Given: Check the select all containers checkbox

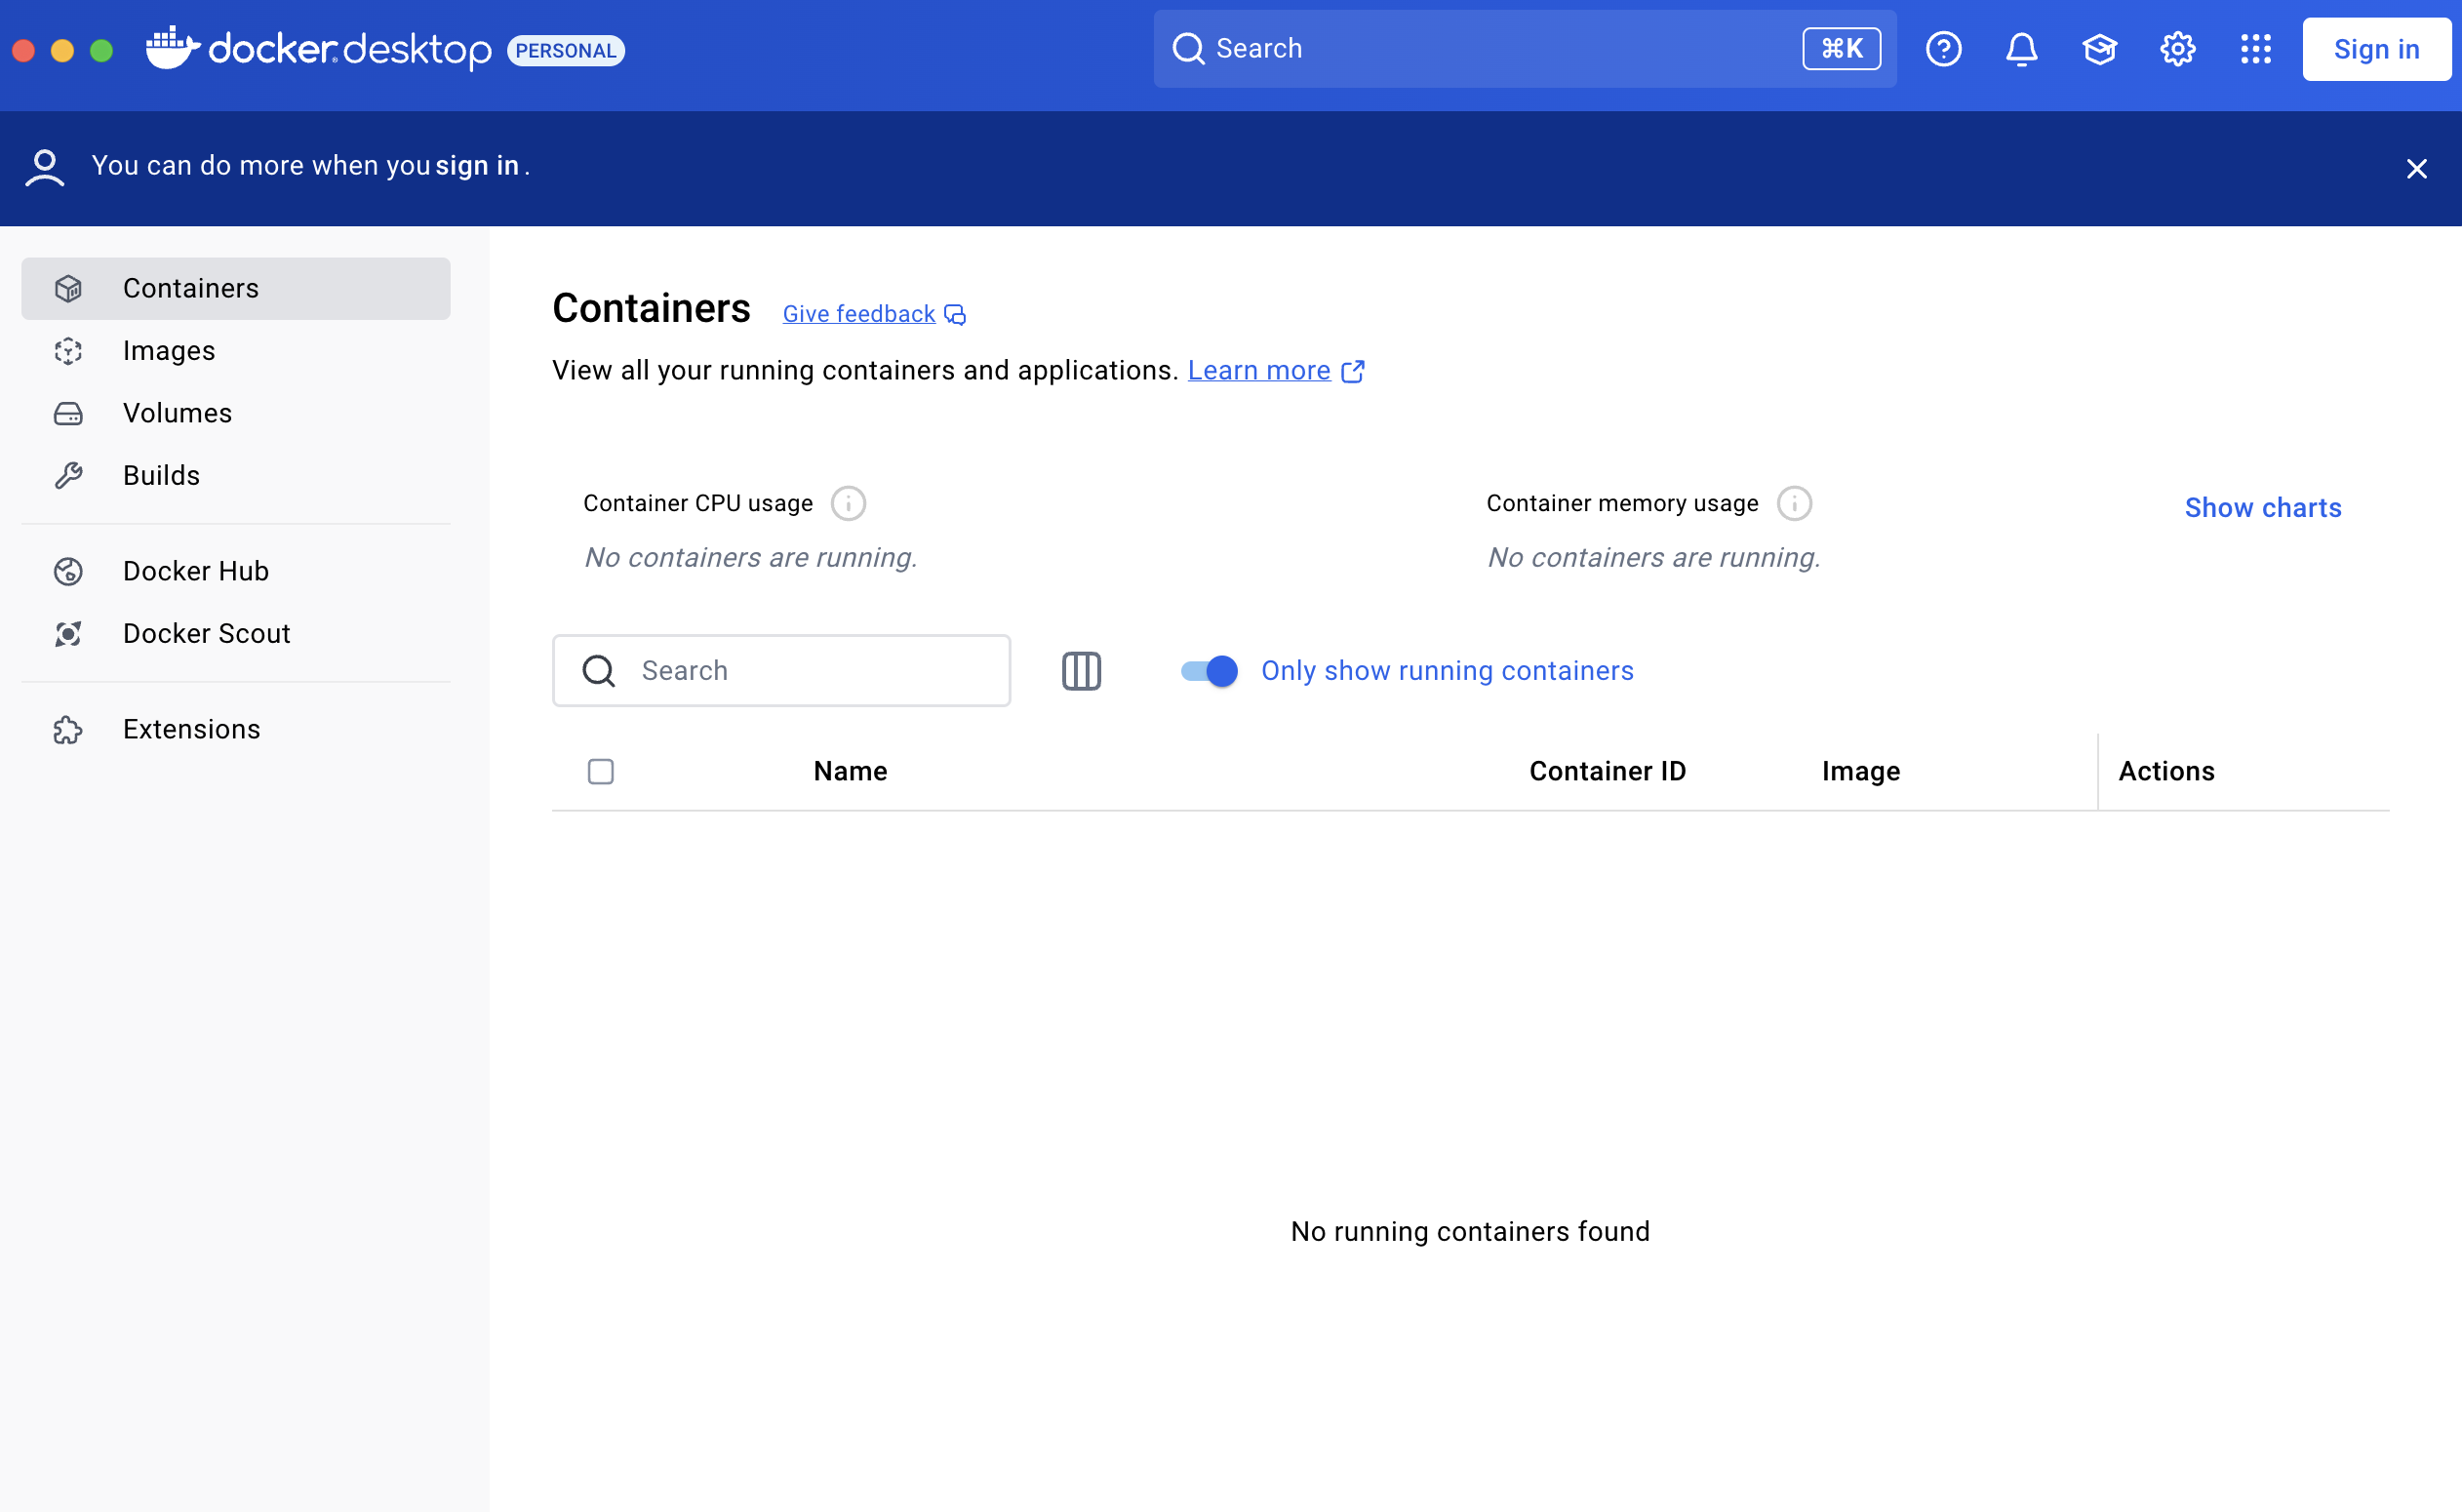Looking at the screenshot, I should (x=600, y=771).
